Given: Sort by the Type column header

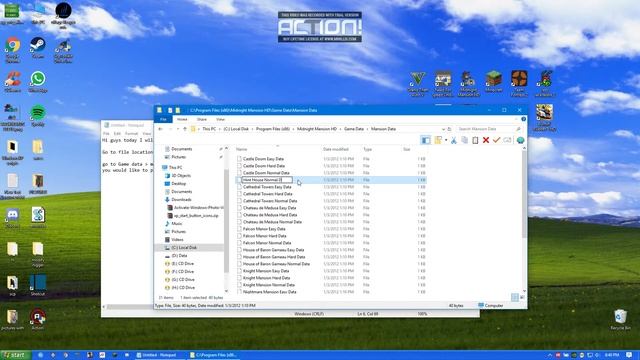Looking at the screenshot, I should (x=367, y=149).
